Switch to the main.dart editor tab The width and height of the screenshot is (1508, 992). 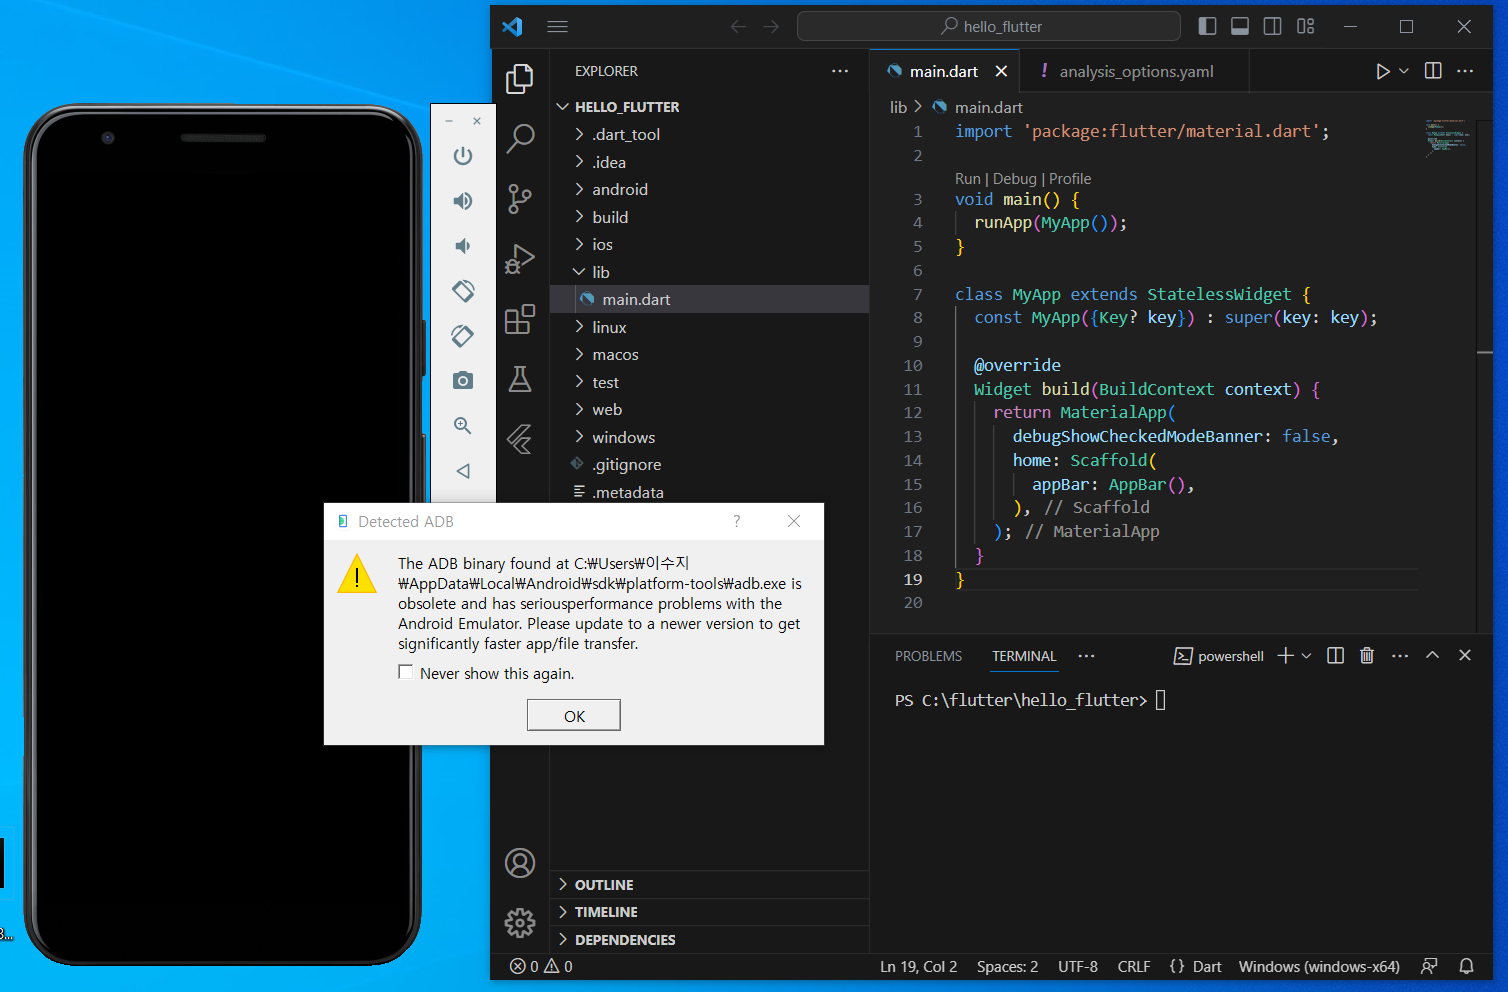coord(944,71)
